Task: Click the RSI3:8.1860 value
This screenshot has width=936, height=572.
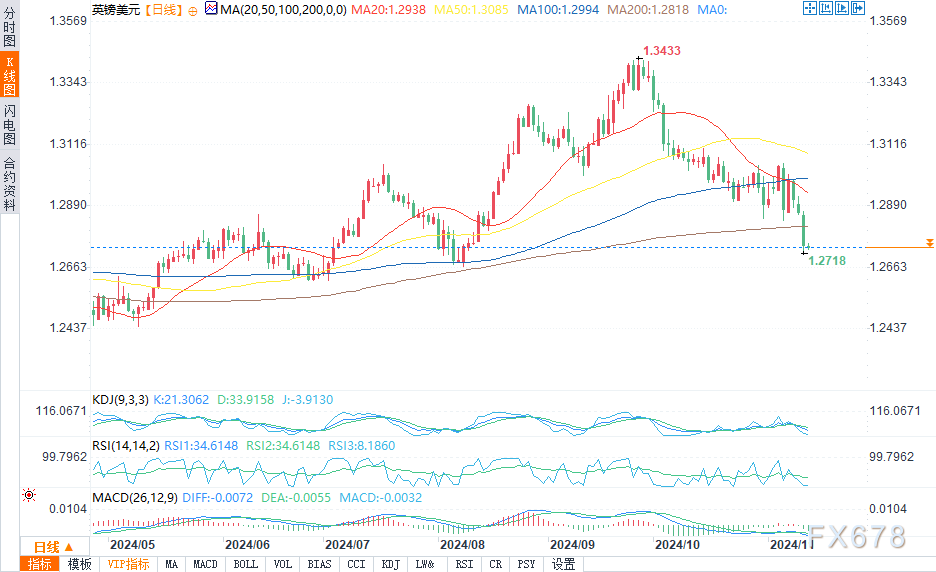Action: (x=362, y=445)
